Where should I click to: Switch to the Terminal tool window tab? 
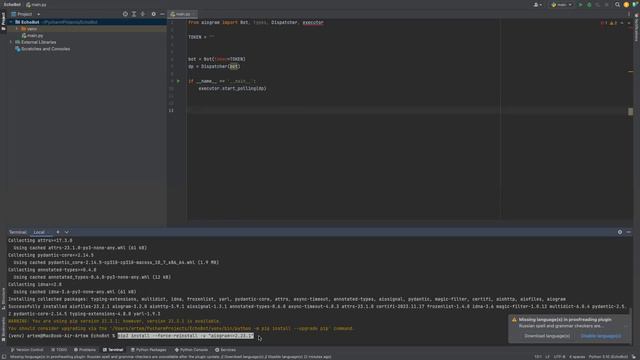coord(113,350)
